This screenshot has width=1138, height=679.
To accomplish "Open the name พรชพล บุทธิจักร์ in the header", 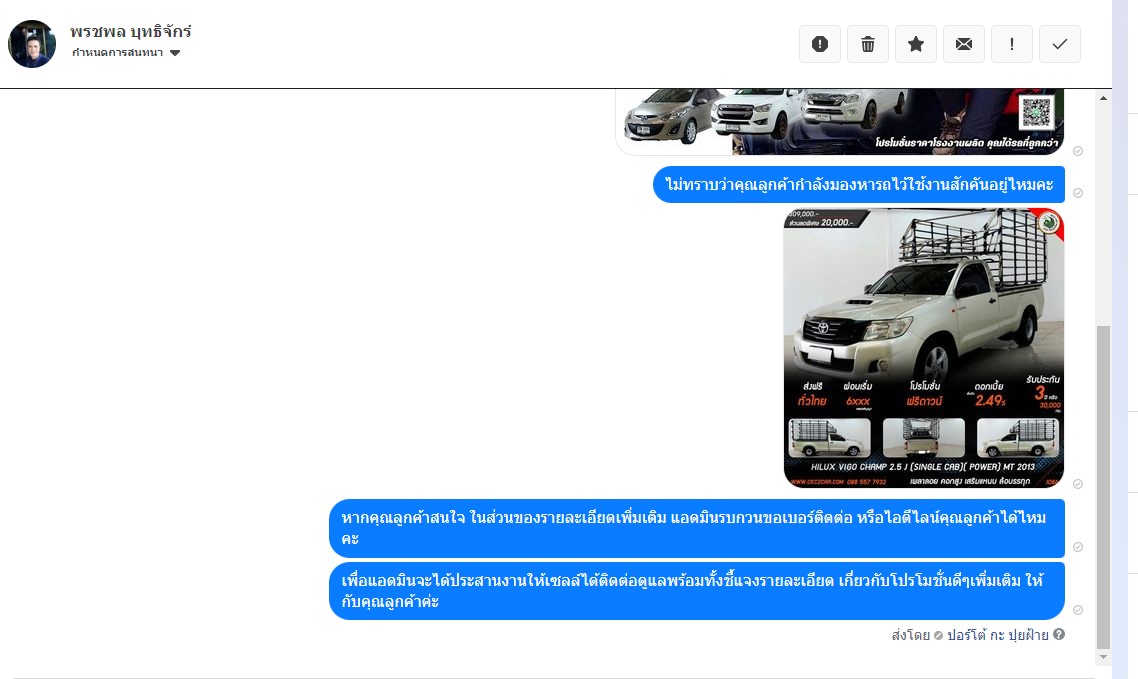I will click(131, 31).
